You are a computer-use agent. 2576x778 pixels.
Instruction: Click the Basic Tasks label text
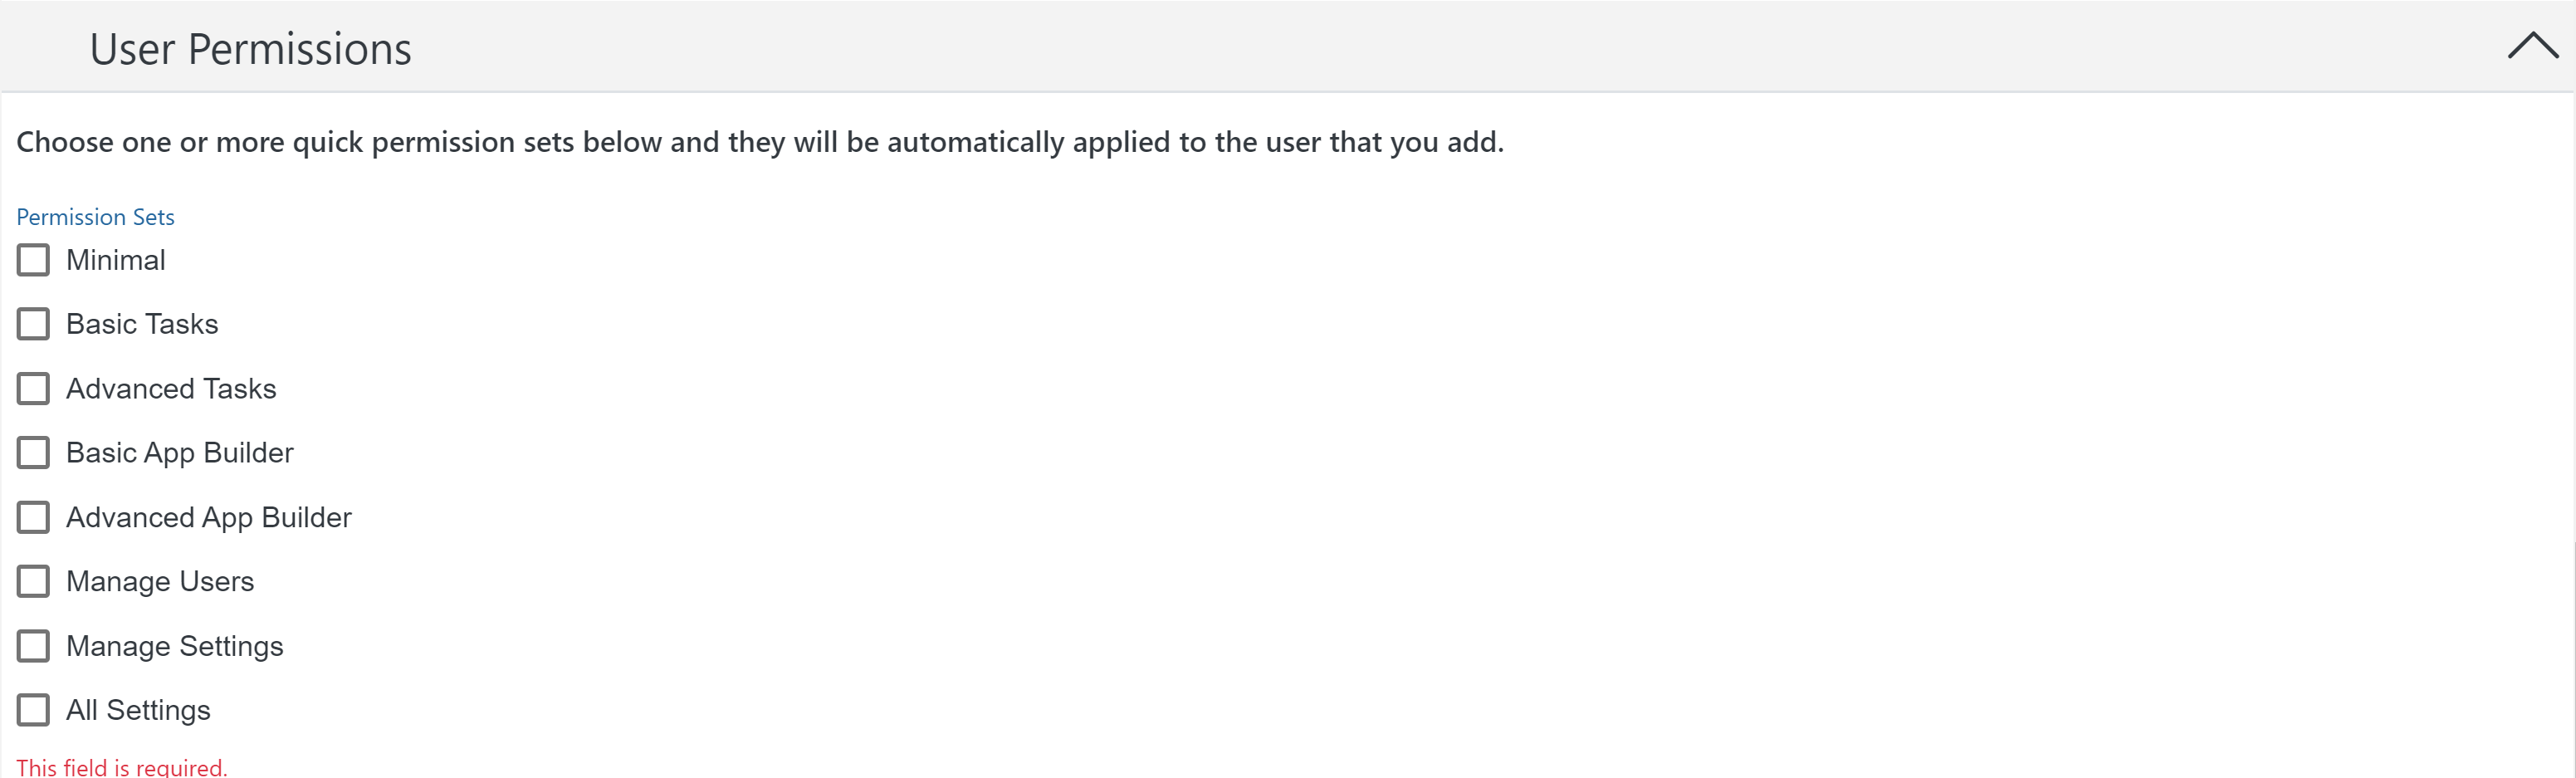142,324
